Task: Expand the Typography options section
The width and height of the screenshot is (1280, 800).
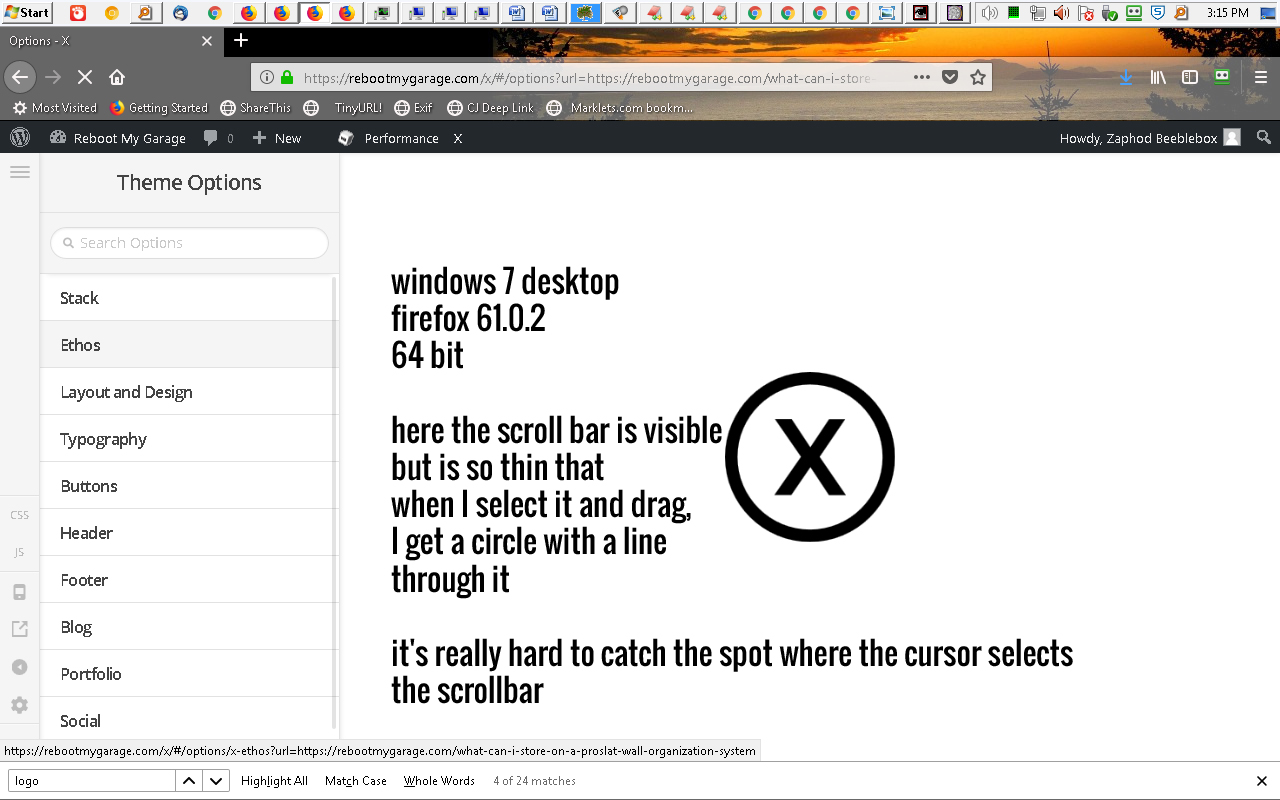Action: (x=103, y=439)
